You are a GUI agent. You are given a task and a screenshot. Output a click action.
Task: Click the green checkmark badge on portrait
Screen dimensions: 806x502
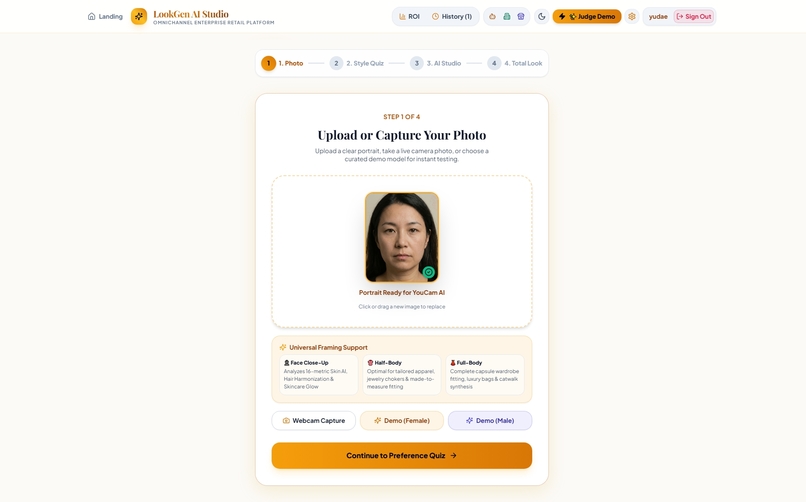click(429, 272)
